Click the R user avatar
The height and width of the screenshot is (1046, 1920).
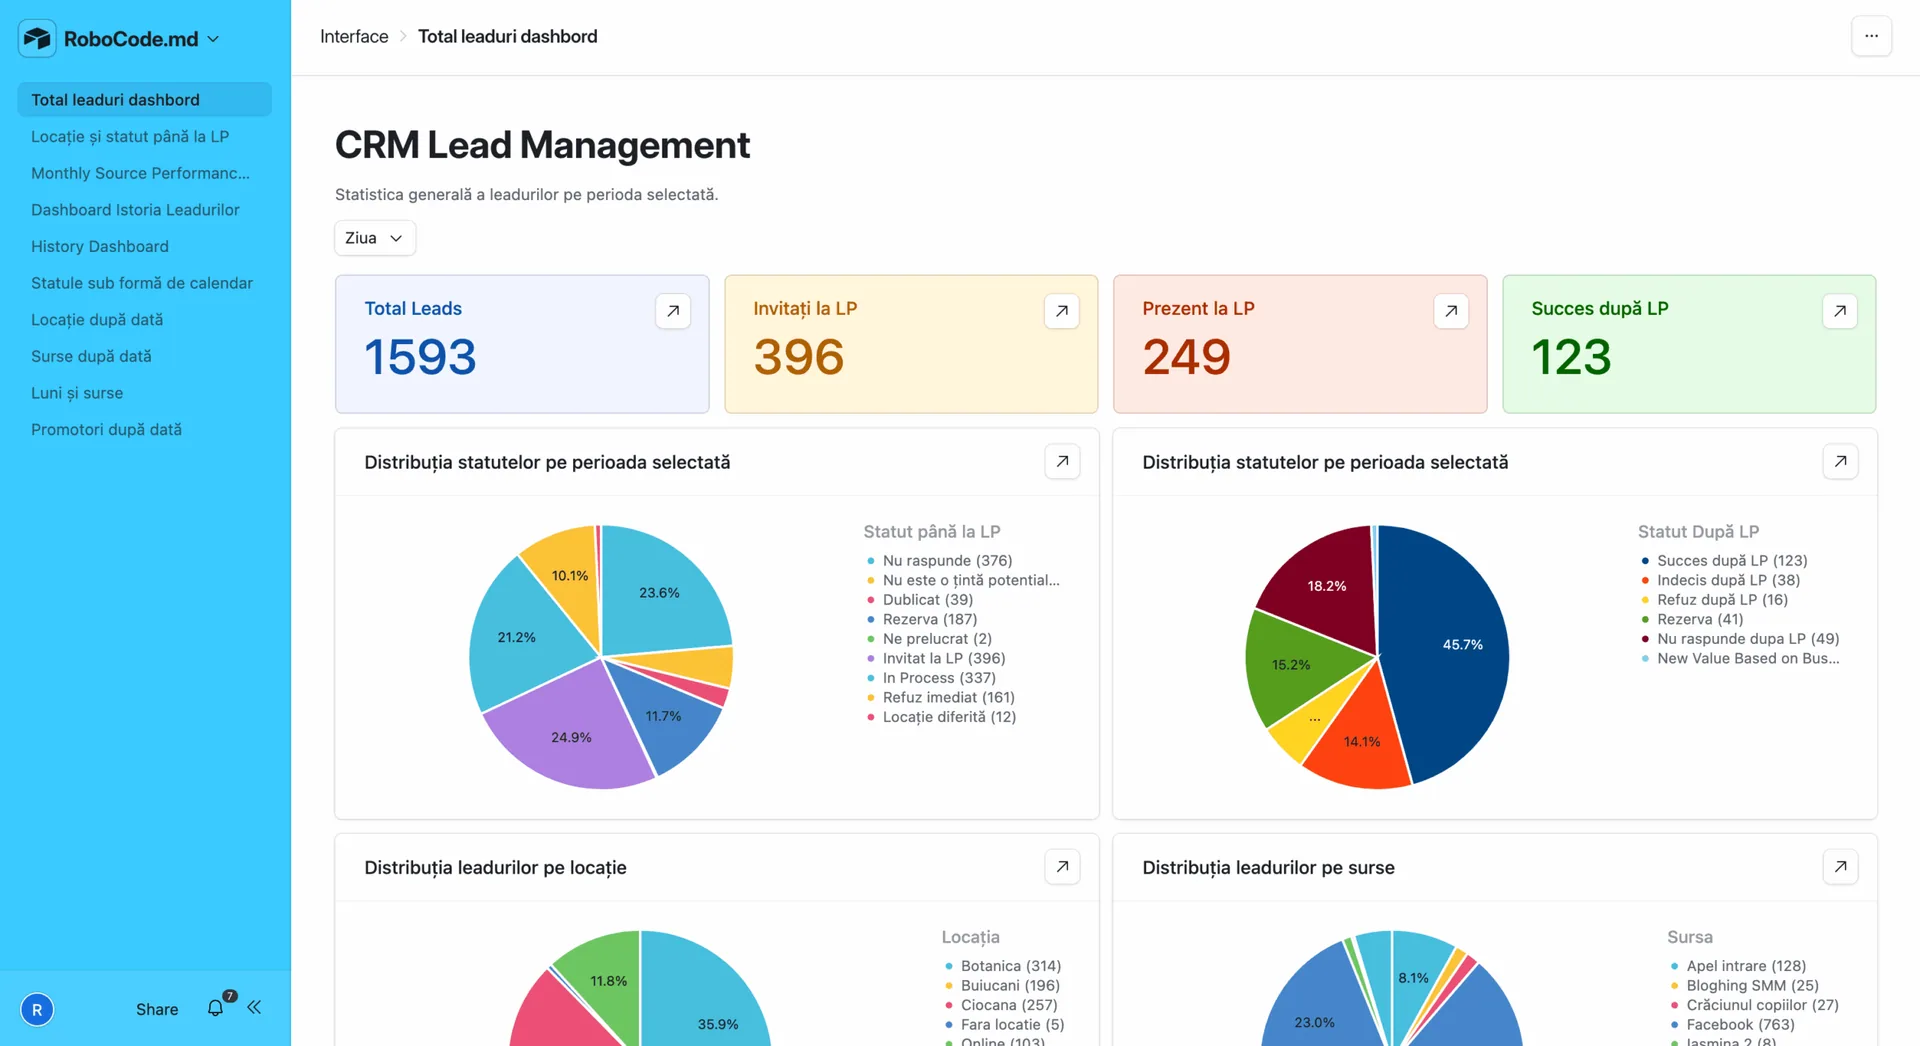[37, 1009]
